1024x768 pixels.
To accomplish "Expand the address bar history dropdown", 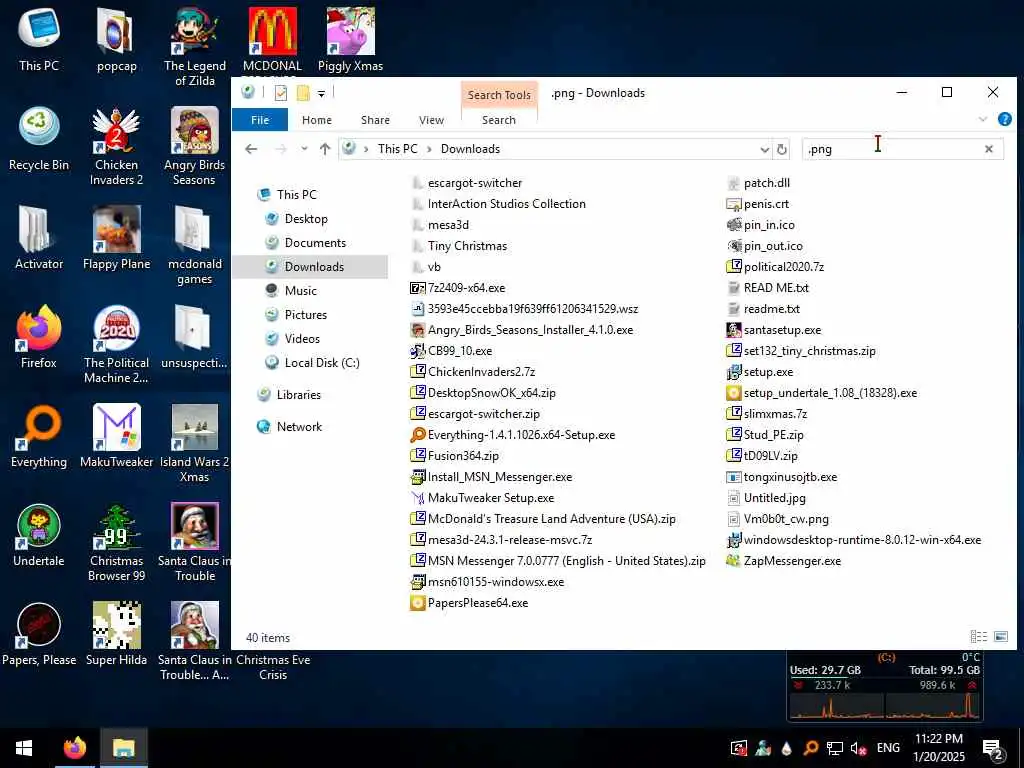I will click(765, 150).
